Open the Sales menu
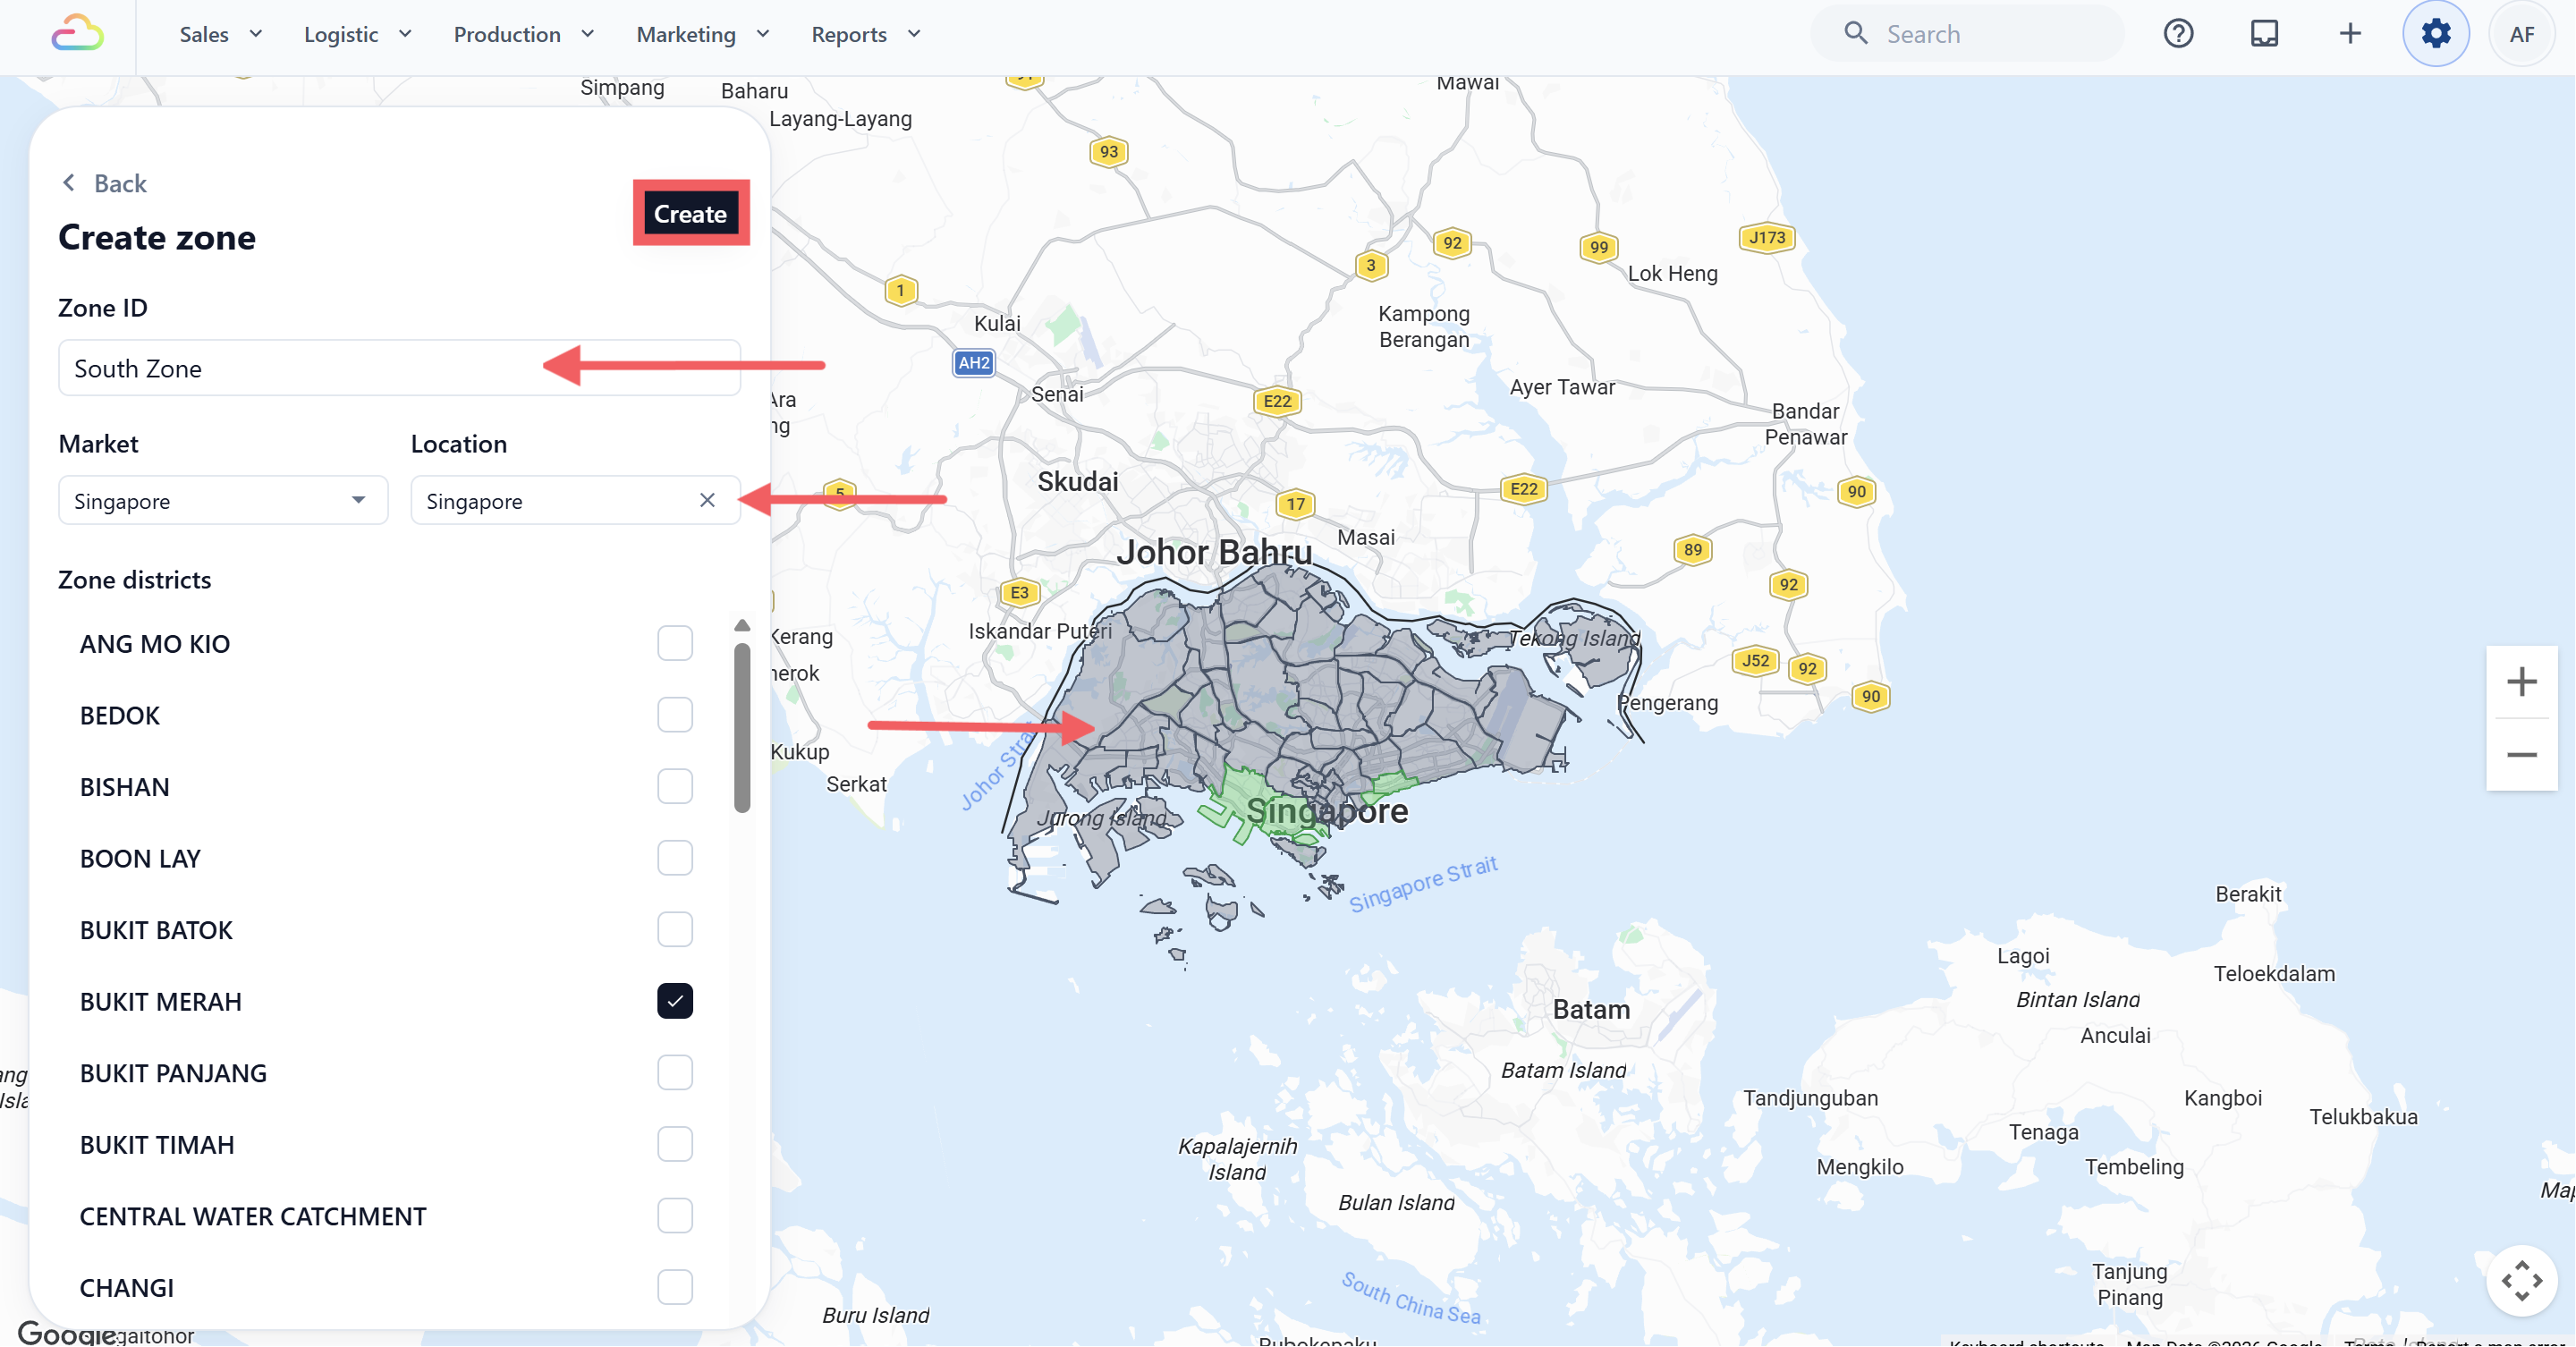Viewport: 2576px width, 1347px height. [204, 34]
